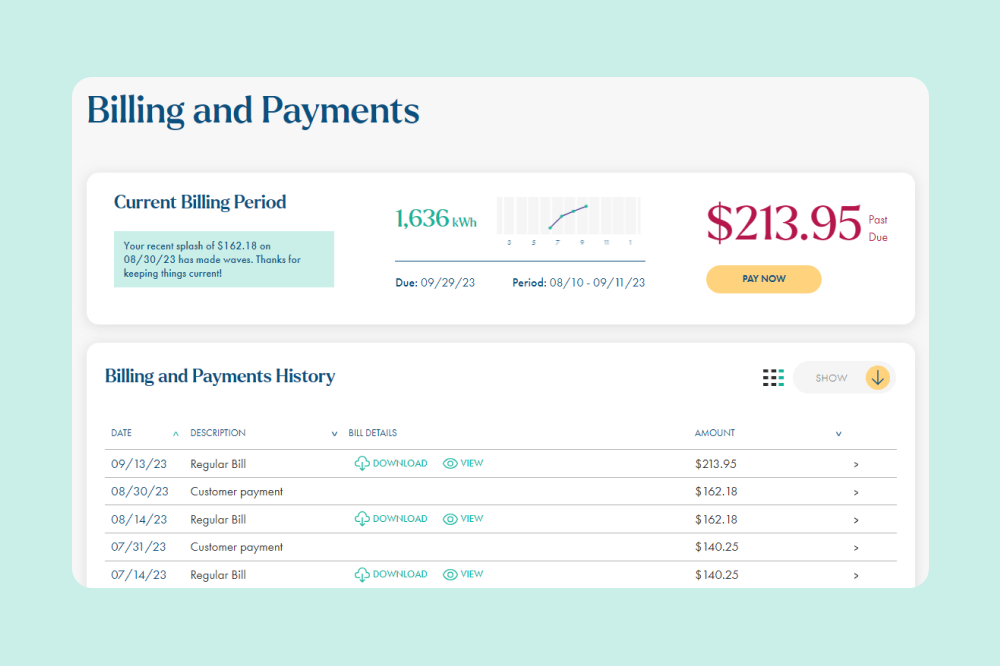This screenshot has width=1000, height=666.
Task: Click the Current Billing Period heading
Action: (200, 202)
